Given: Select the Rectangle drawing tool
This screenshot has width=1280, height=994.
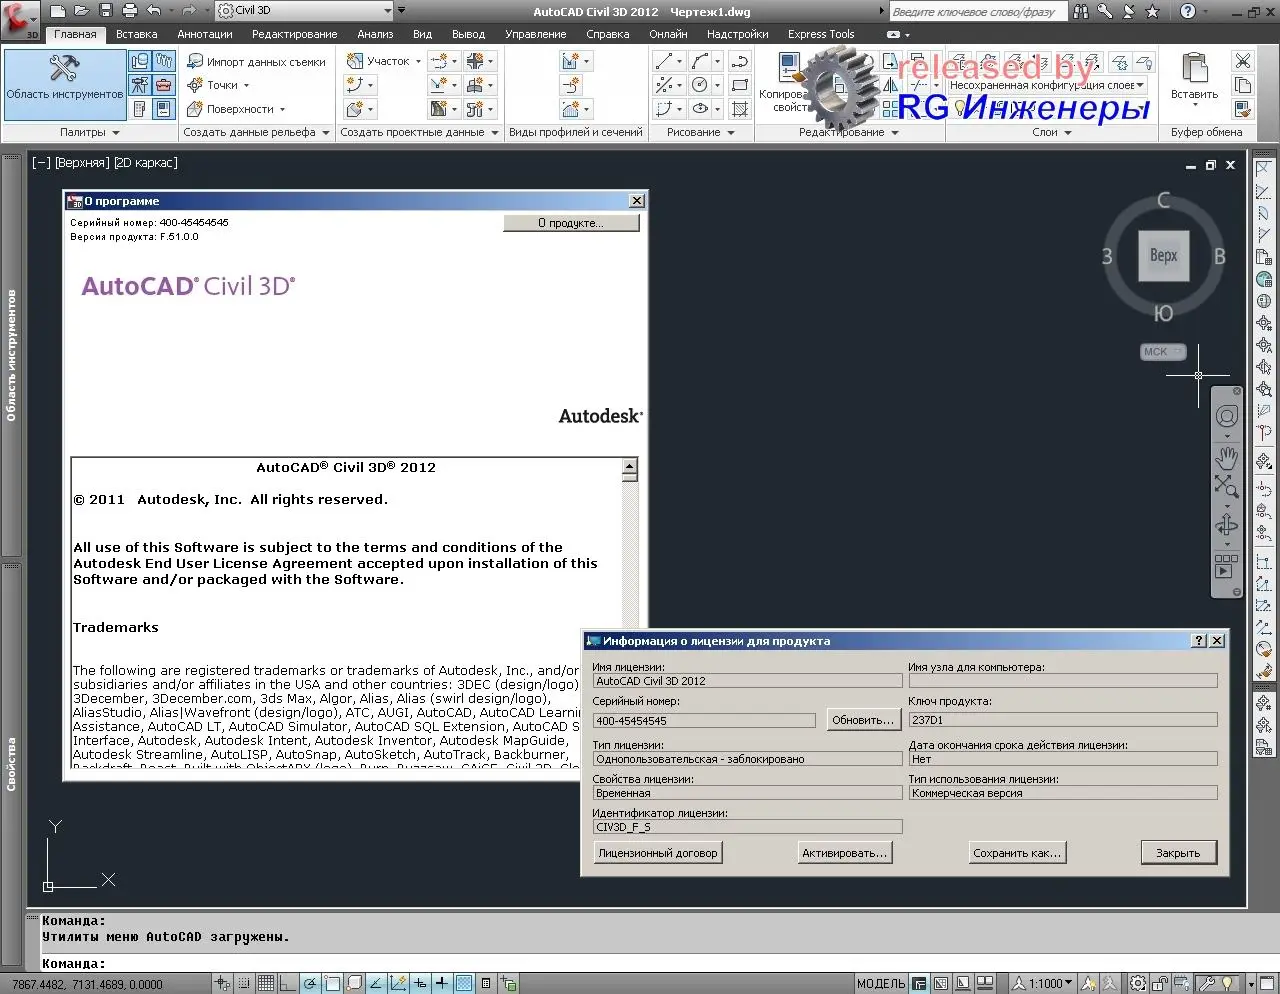Looking at the screenshot, I should tap(740, 85).
